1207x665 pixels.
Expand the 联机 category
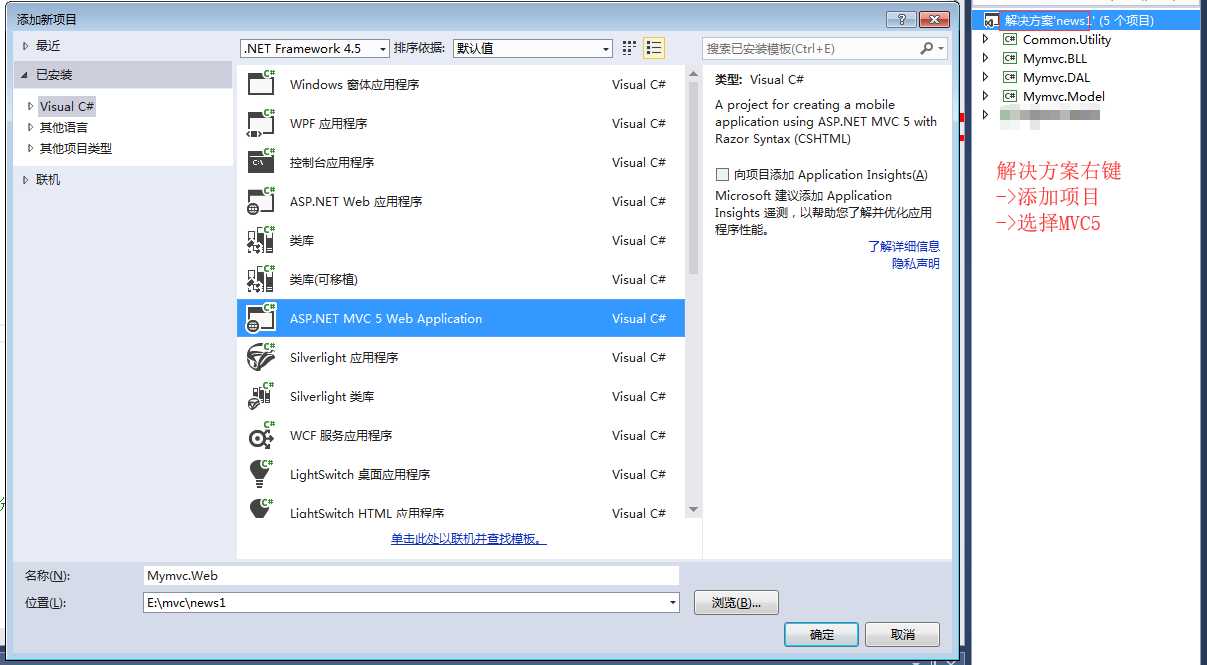tap(27, 180)
